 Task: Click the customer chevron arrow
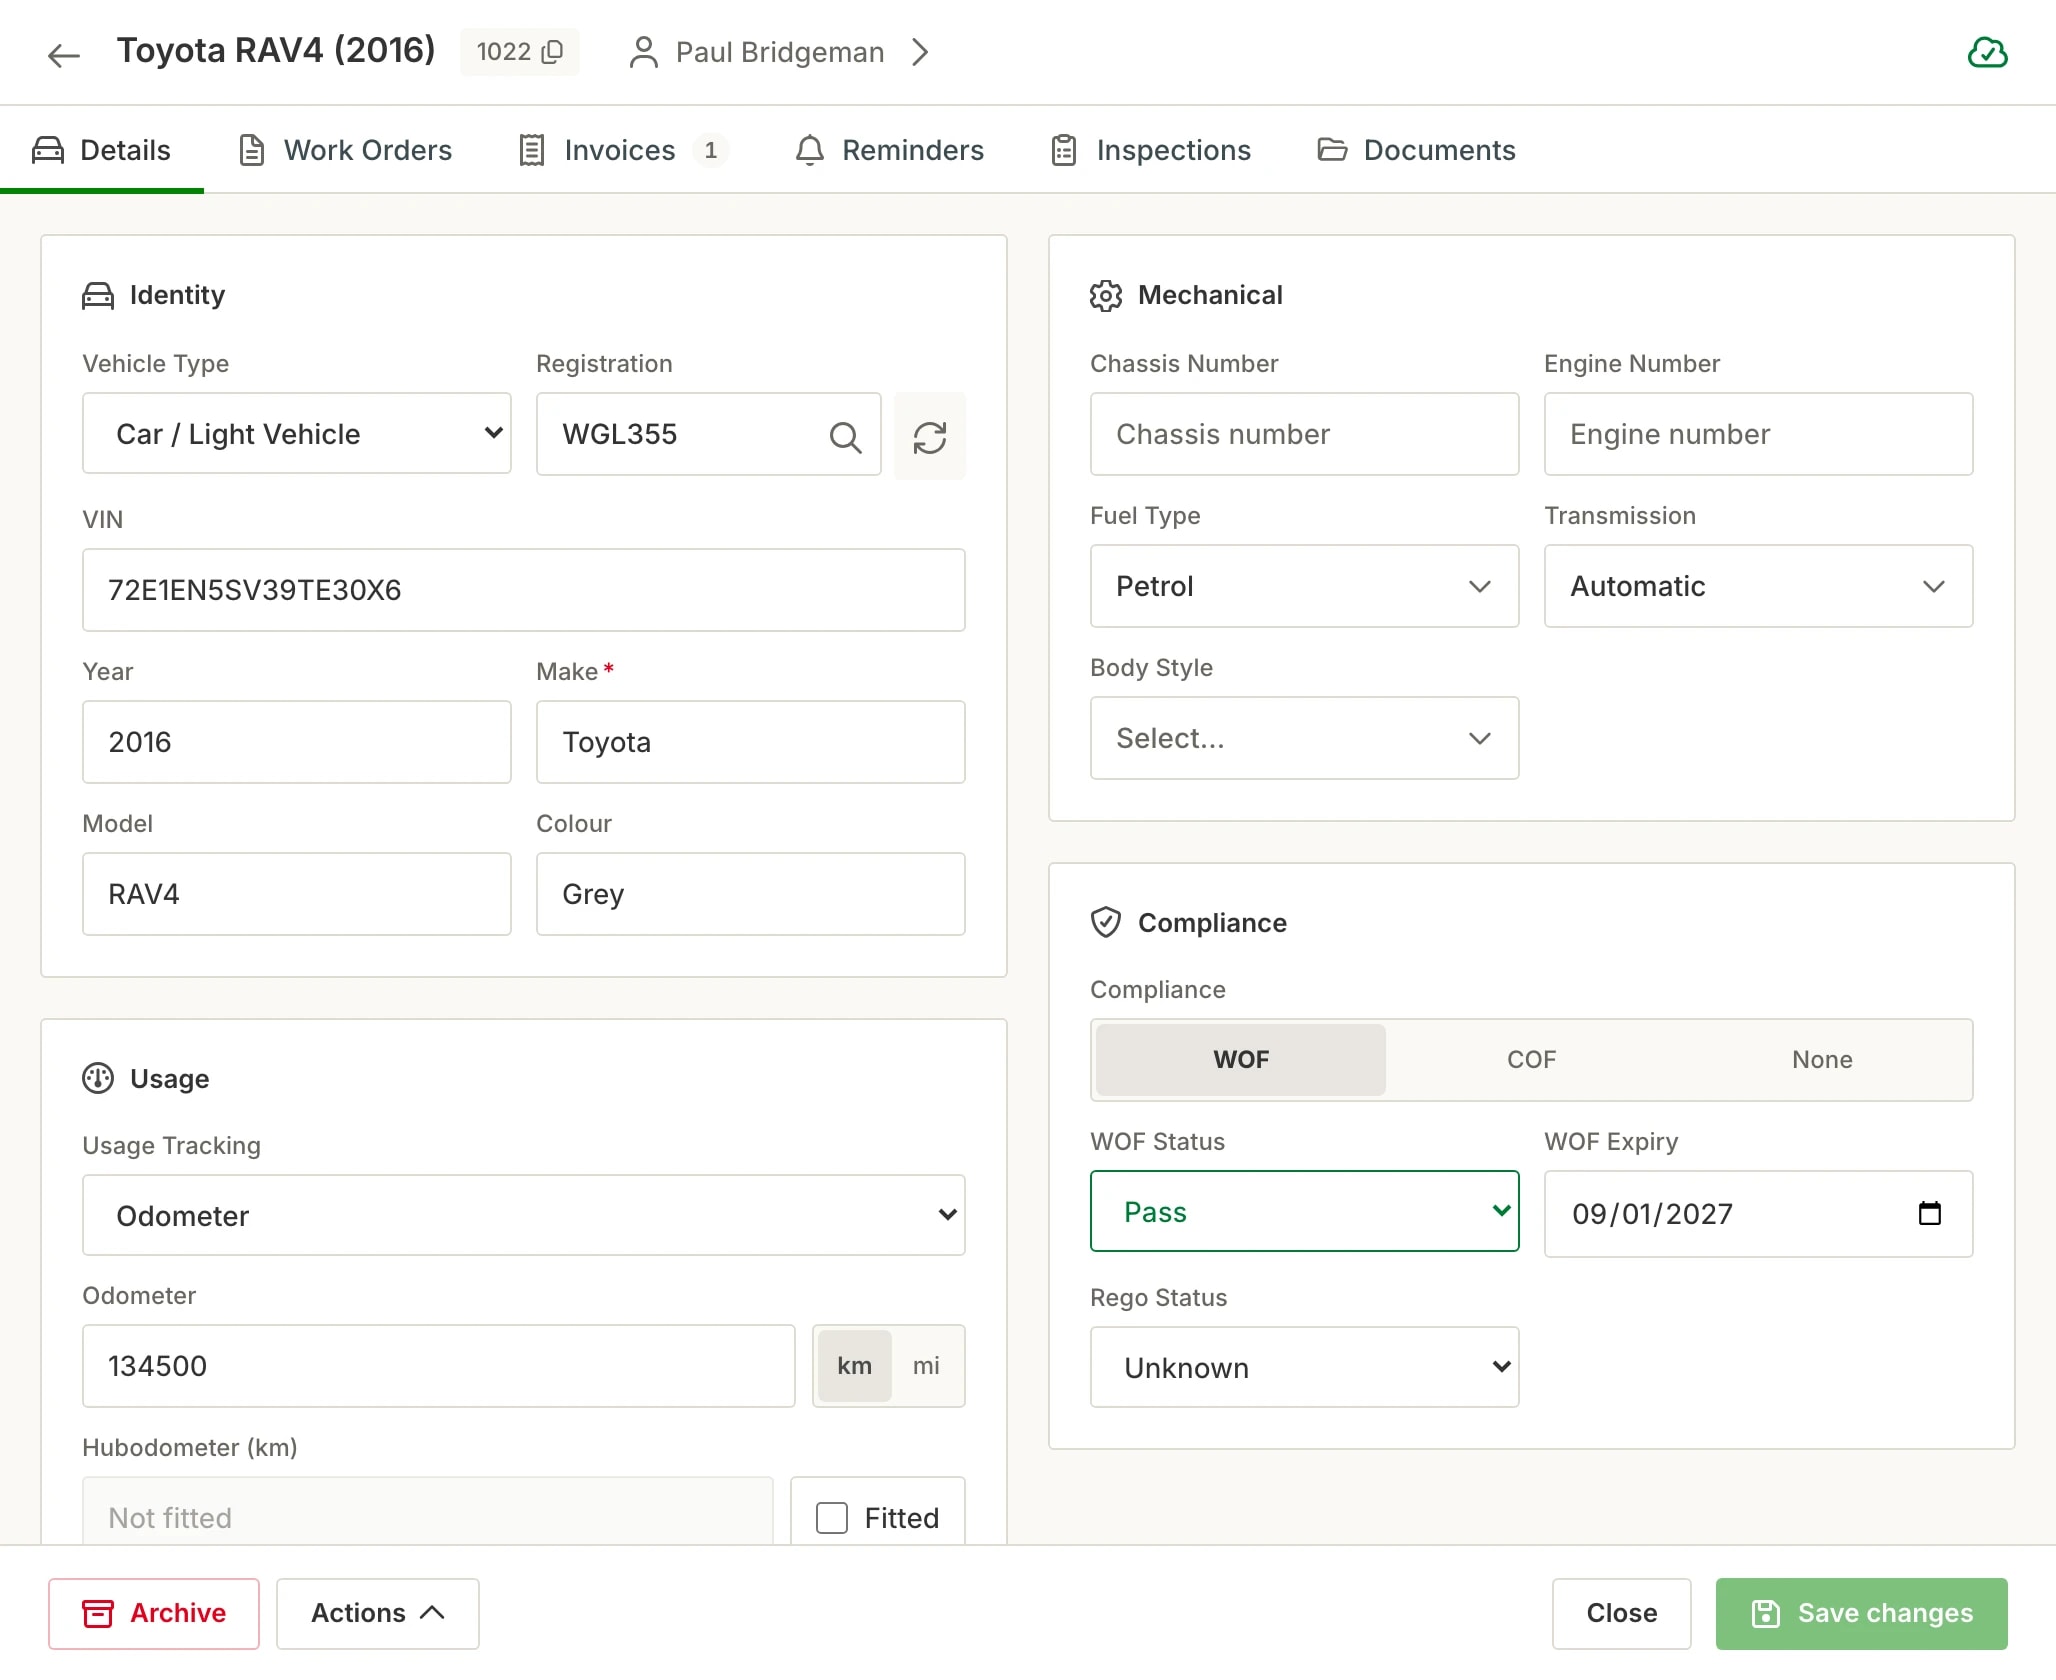tap(921, 52)
